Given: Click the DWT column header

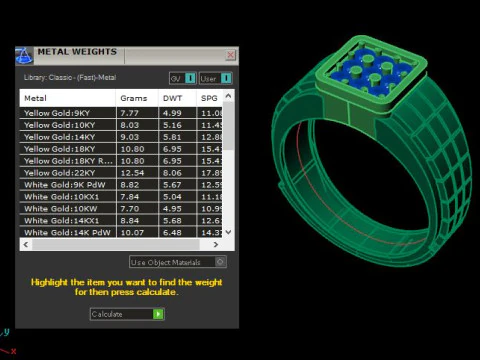Looking at the screenshot, I should click(x=177, y=98).
